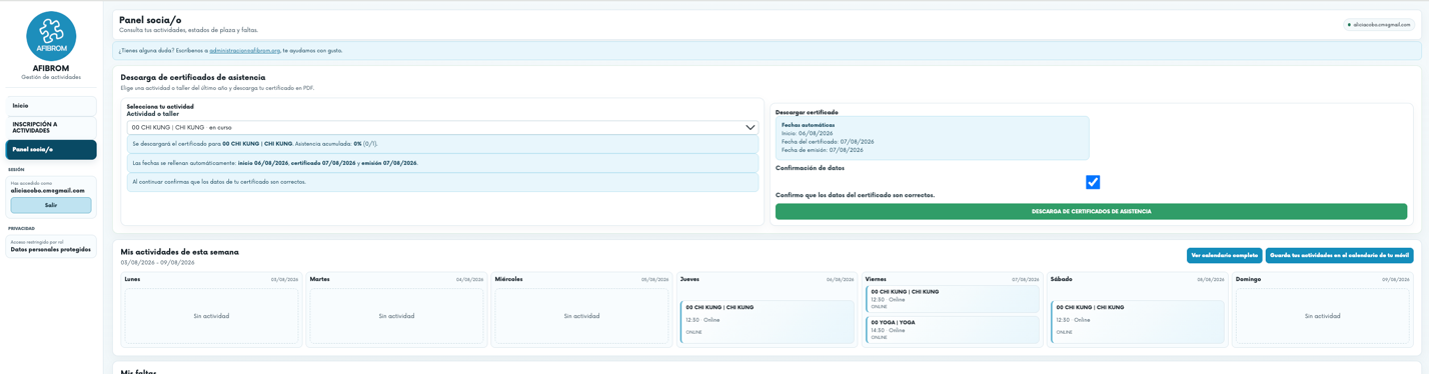Screen dimensions: 1430x374
Task: Click Descarga de certificados de asistencia button
Action: 1091,212
